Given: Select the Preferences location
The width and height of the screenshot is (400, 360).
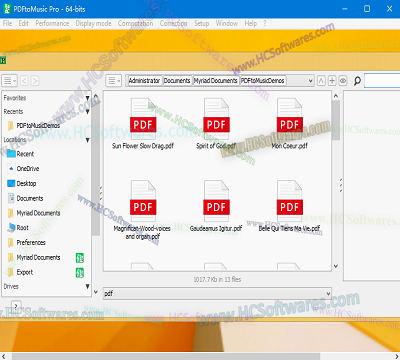Looking at the screenshot, I should point(27,243).
